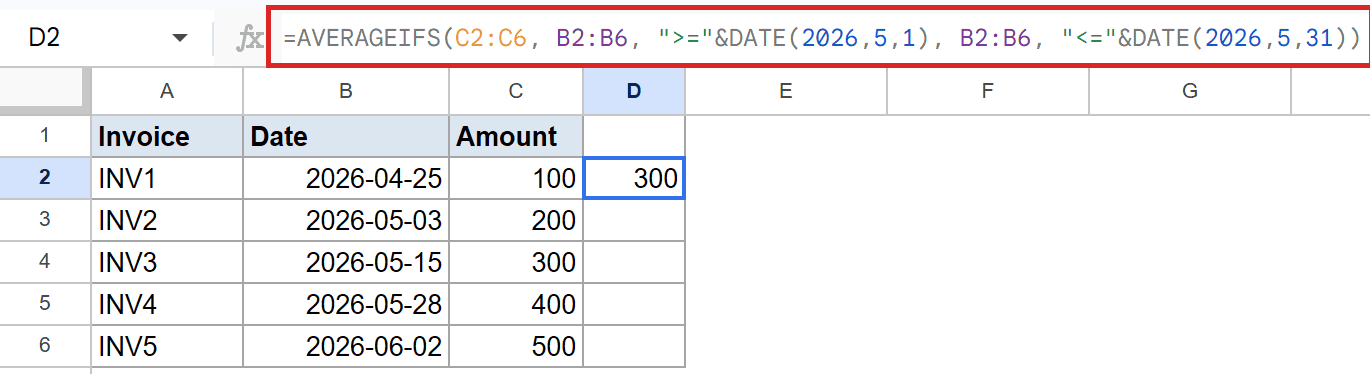Select row 4 header

point(45,262)
